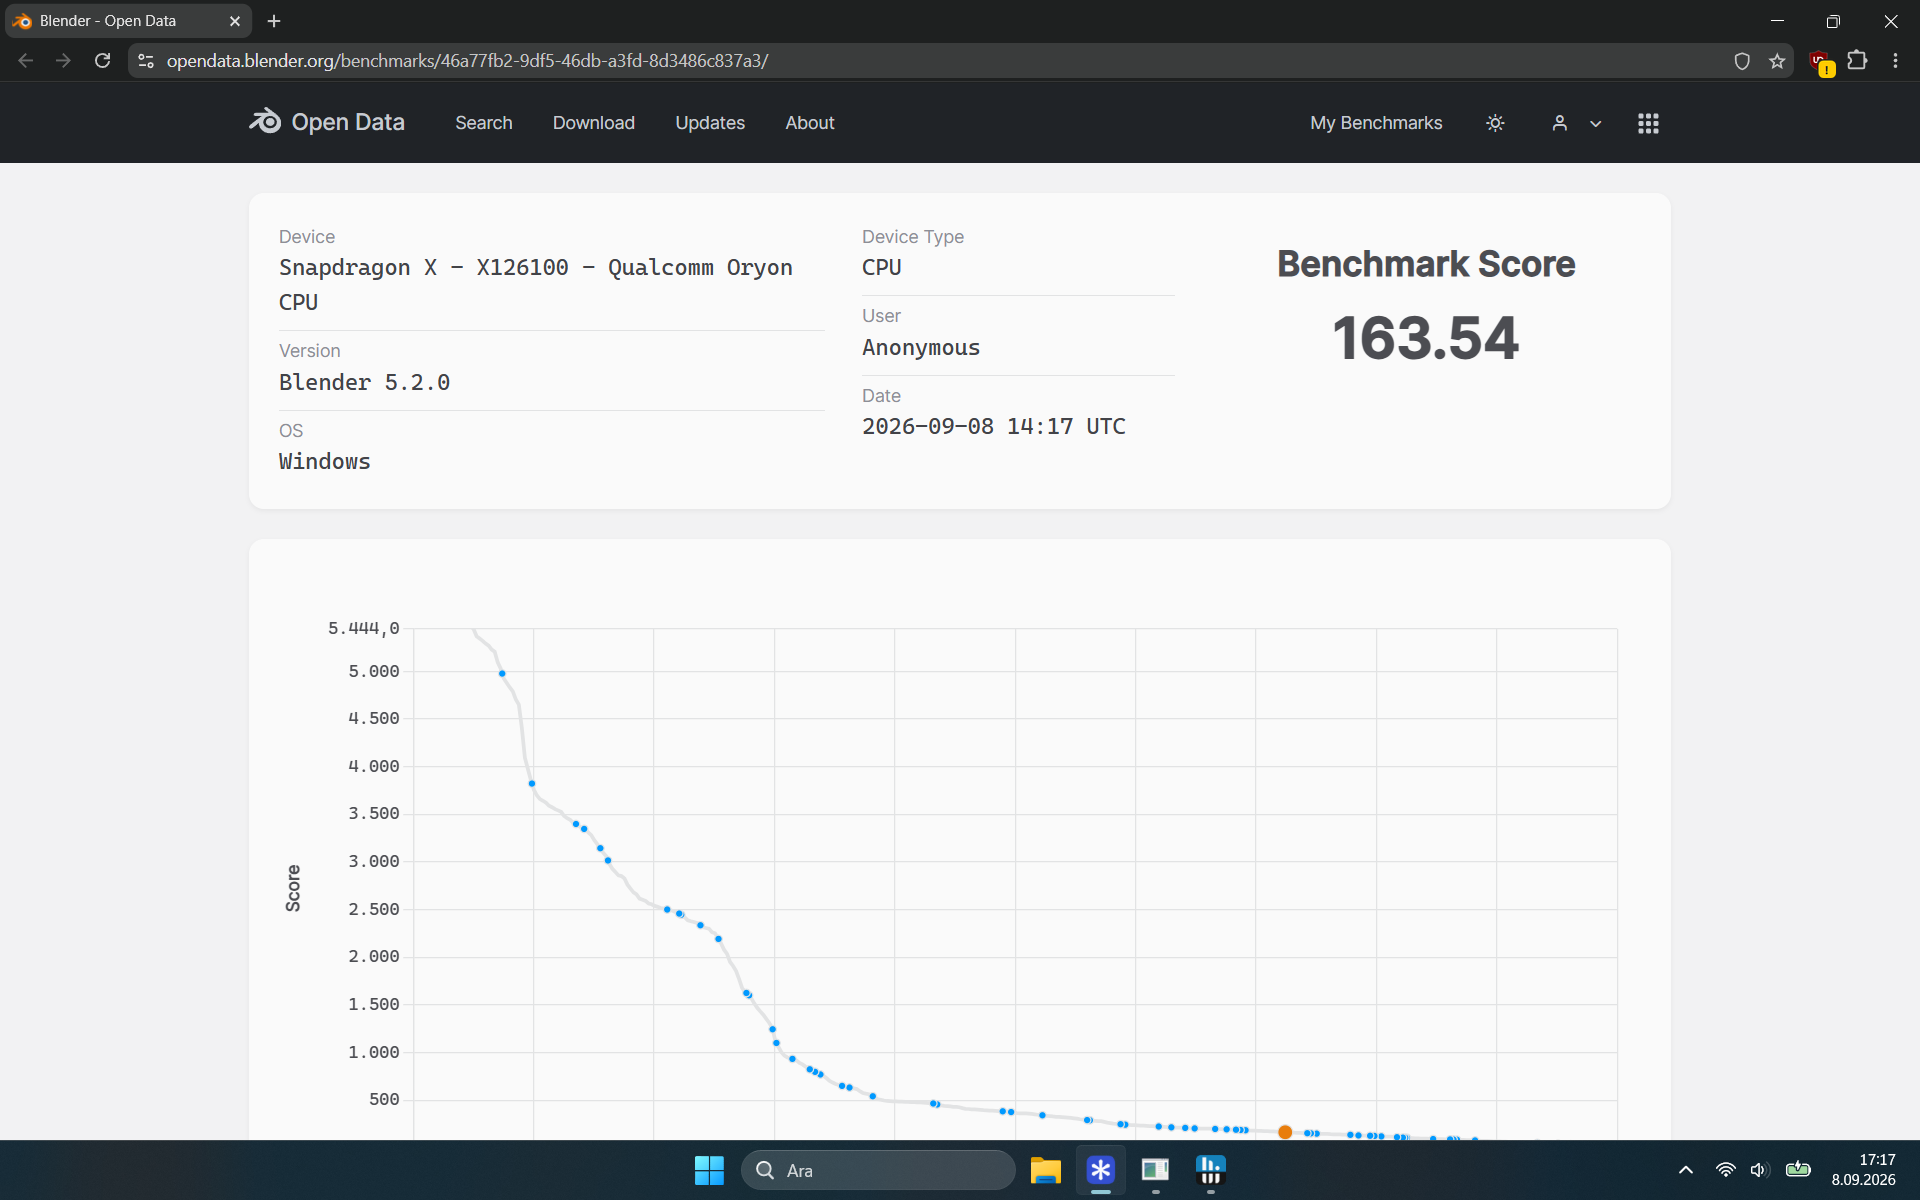The width and height of the screenshot is (1920, 1200).
Task: Toggle light/dark theme sun icon
Action: tap(1495, 123)
